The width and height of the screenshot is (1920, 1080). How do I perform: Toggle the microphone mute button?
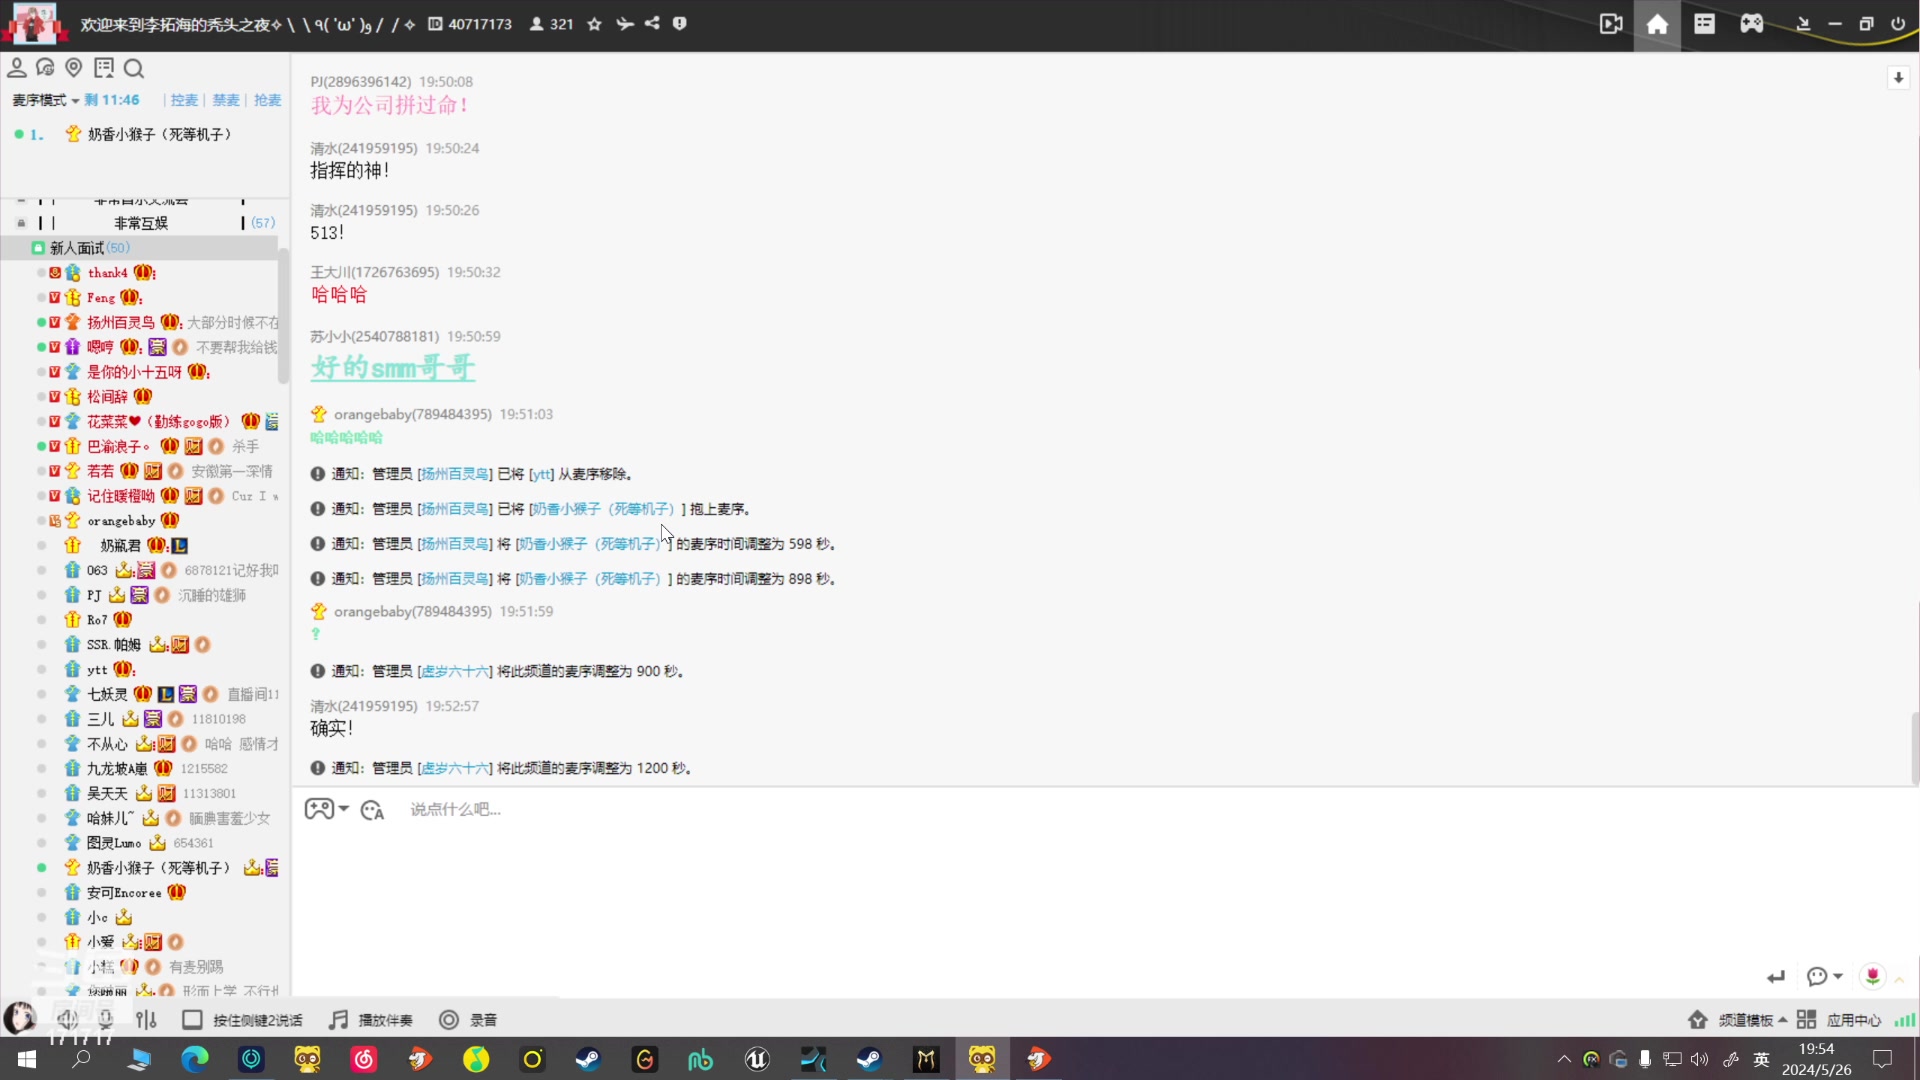pos(105,1020)
